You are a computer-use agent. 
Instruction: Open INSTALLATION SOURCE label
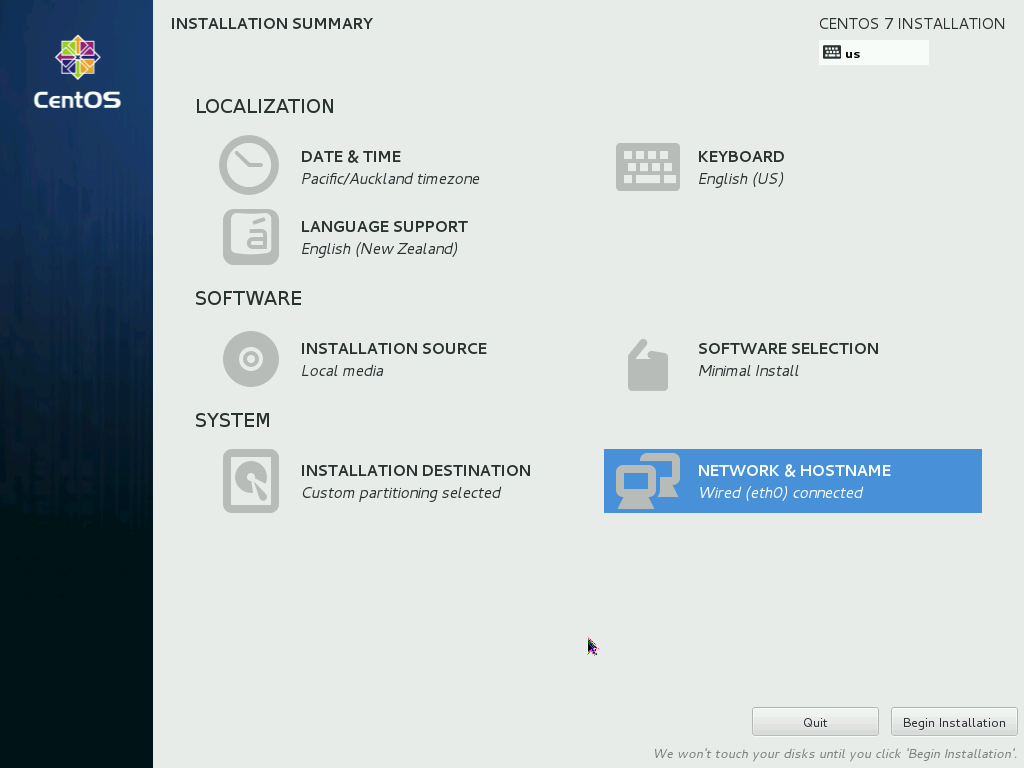(x=394, y=349)
